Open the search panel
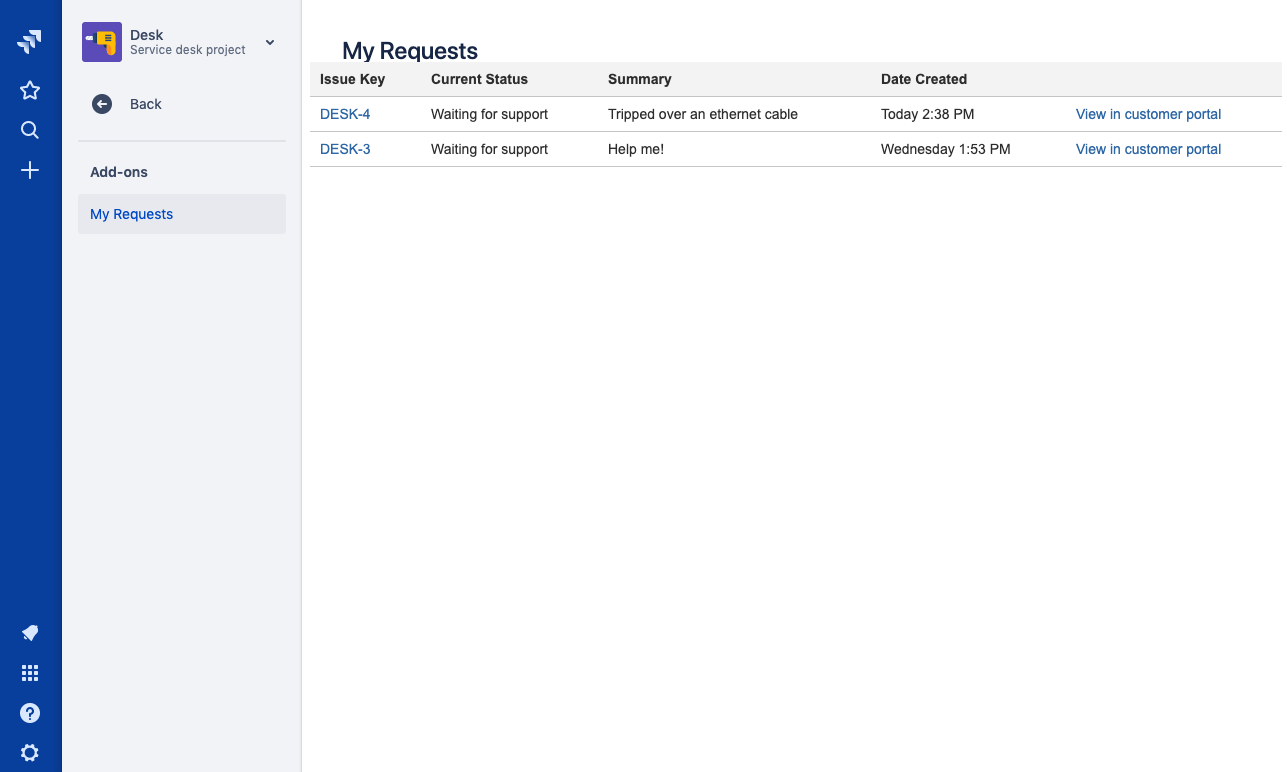 coord(29,130)
